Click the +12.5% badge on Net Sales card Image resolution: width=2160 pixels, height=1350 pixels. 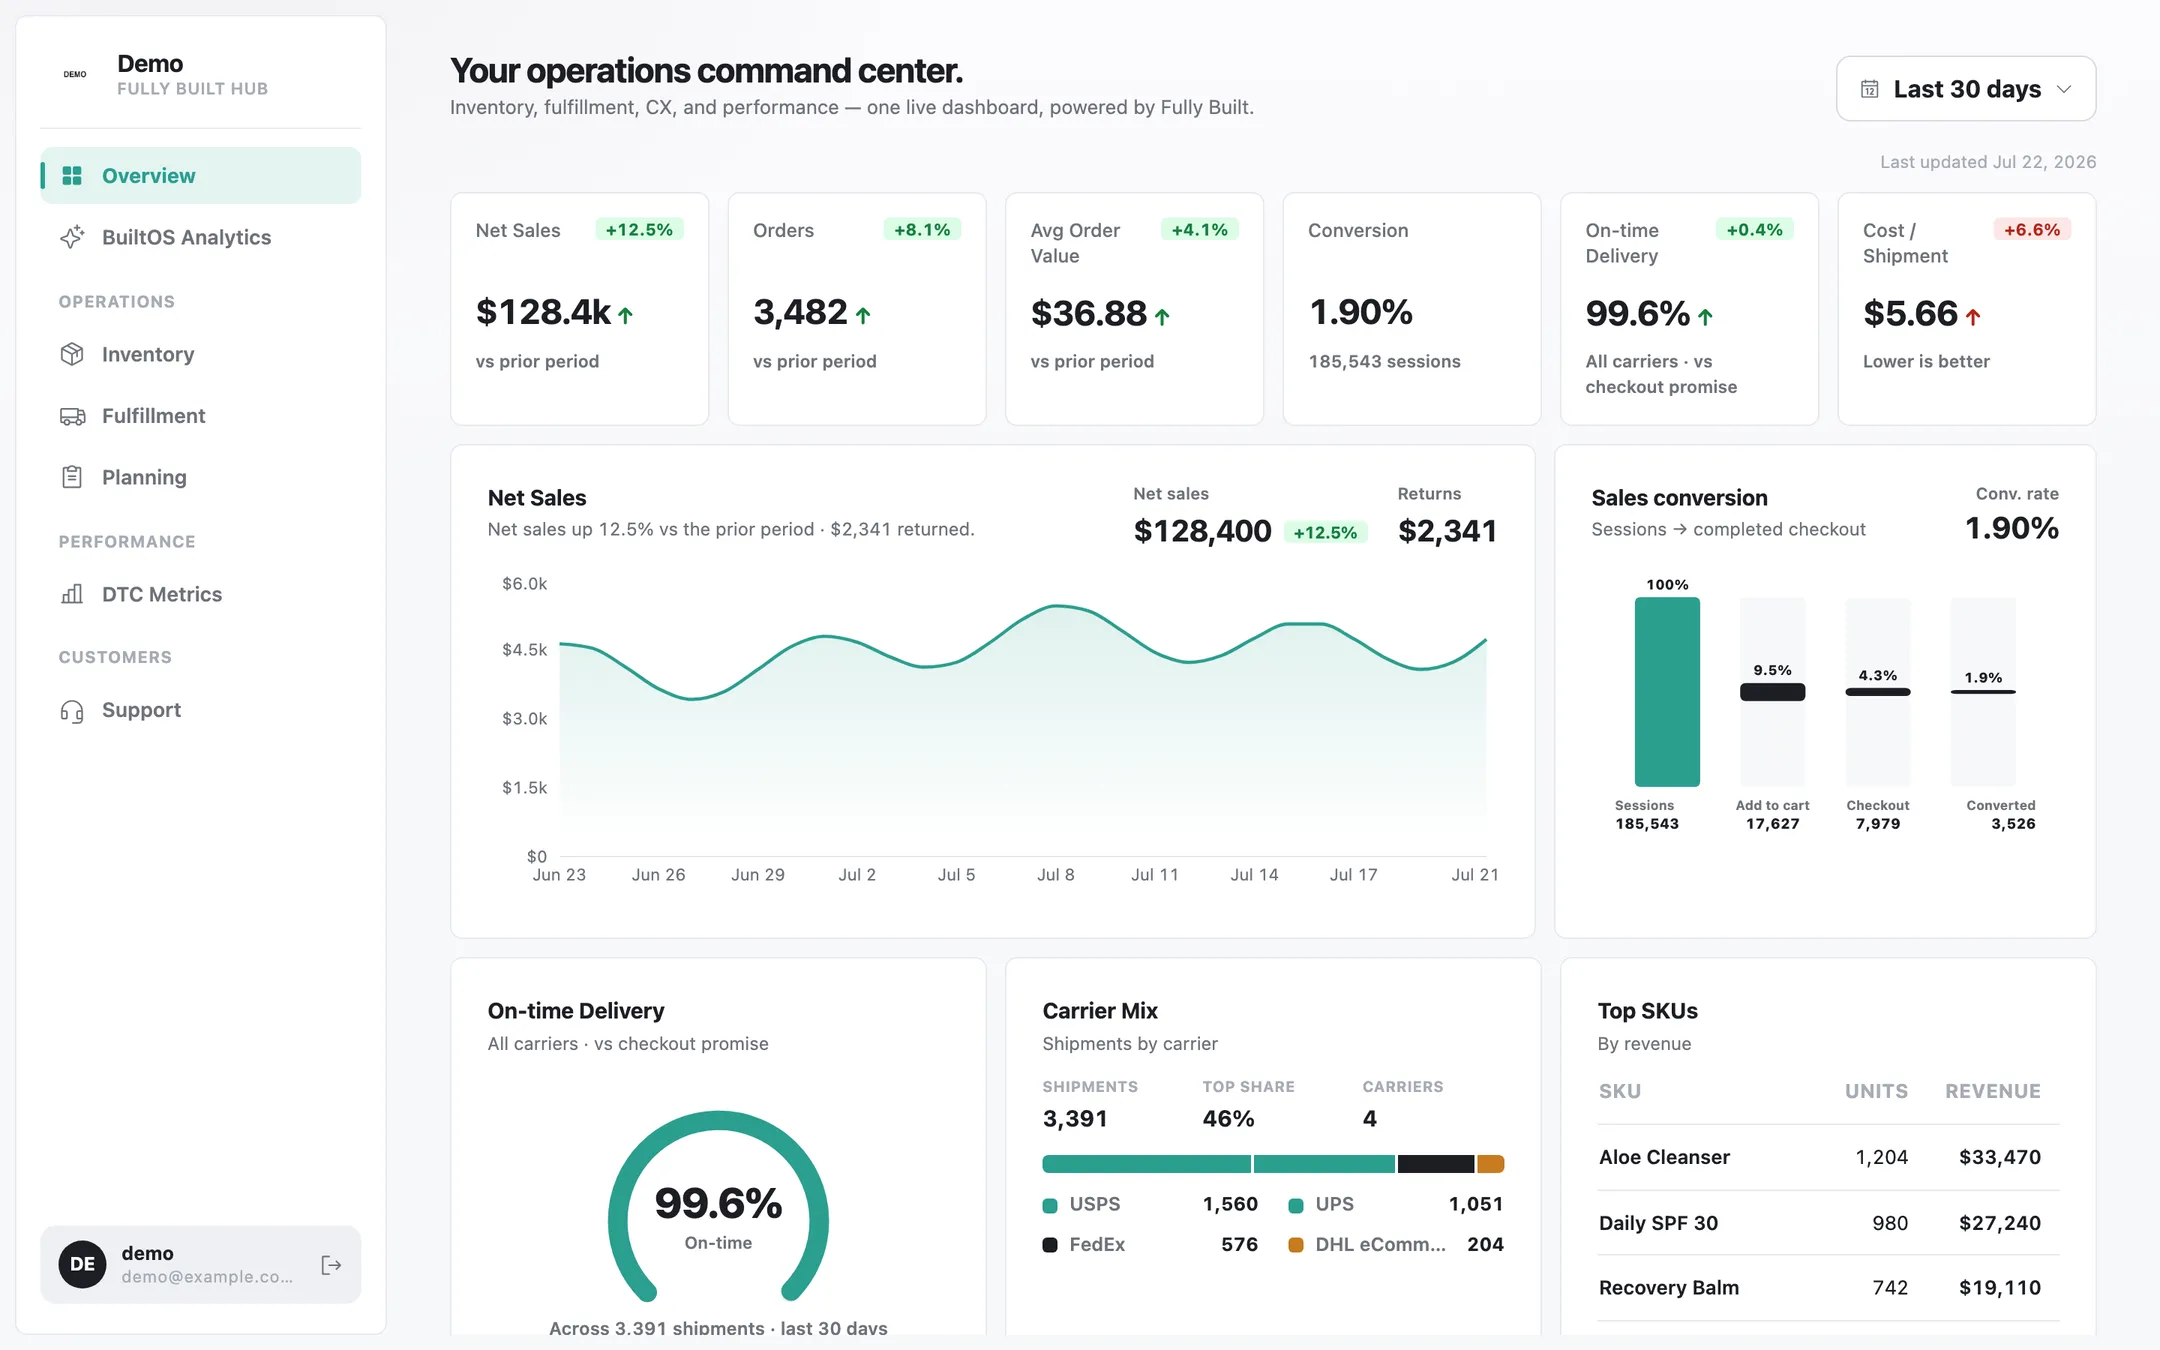[640, 230]
